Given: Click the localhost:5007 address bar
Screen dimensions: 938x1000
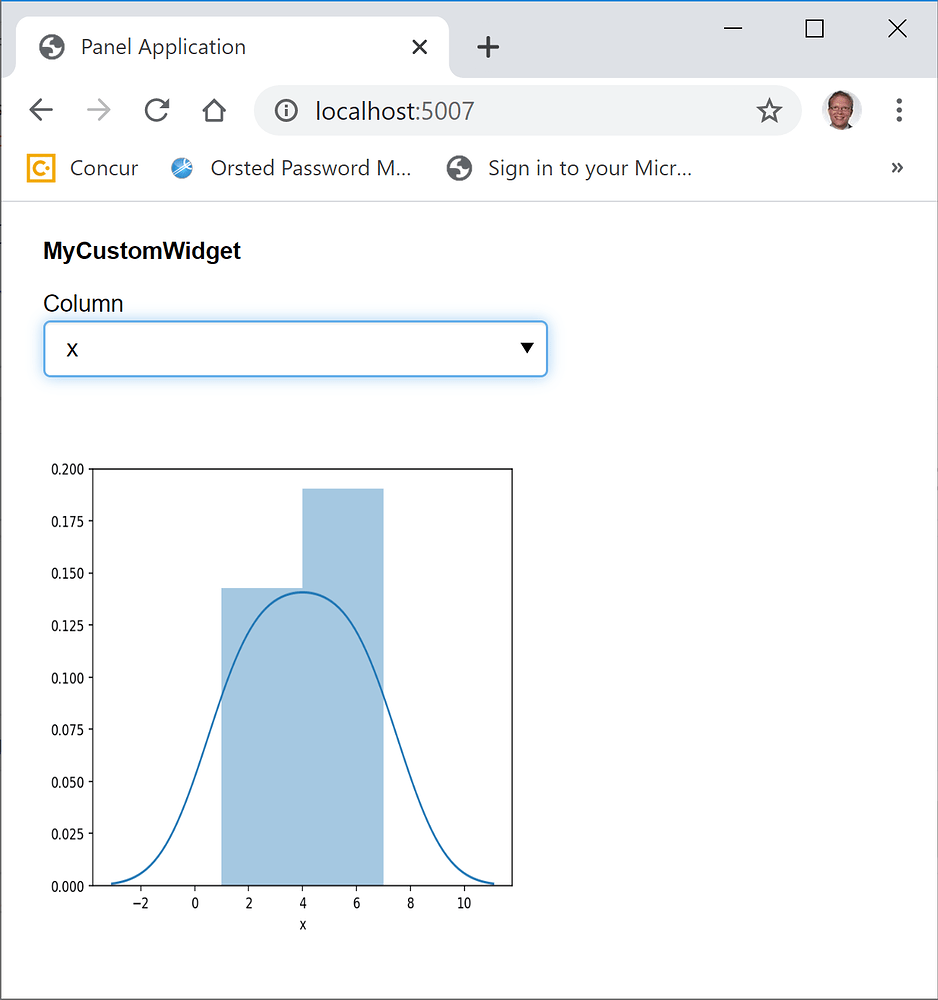Looking at the screenshot, I should point(527,111).
